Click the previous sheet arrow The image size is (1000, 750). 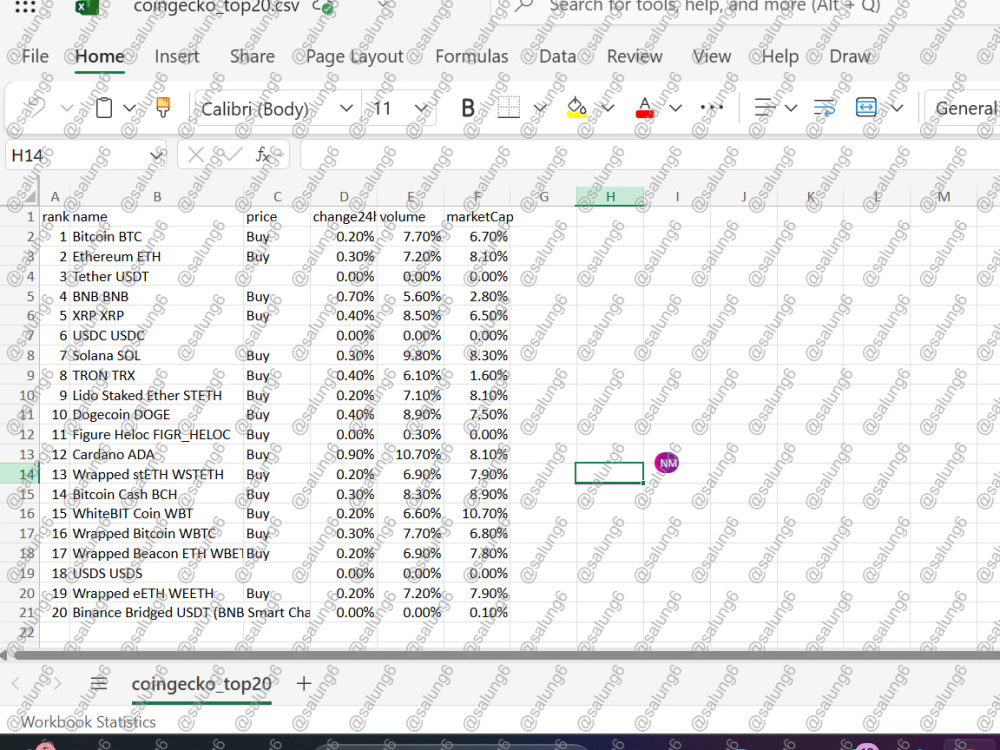(x=17, y=684)
